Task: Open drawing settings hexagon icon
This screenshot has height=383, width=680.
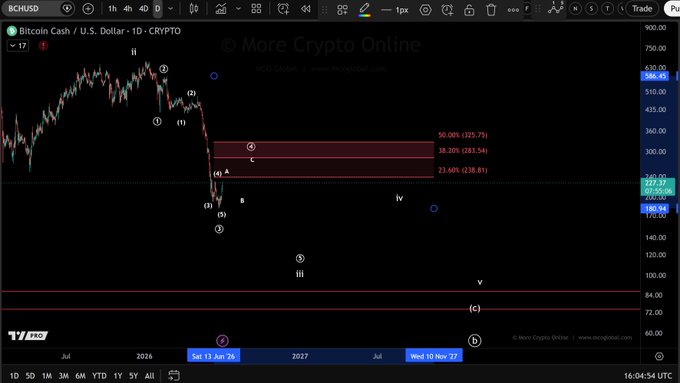Action: (x=425, y=10)
